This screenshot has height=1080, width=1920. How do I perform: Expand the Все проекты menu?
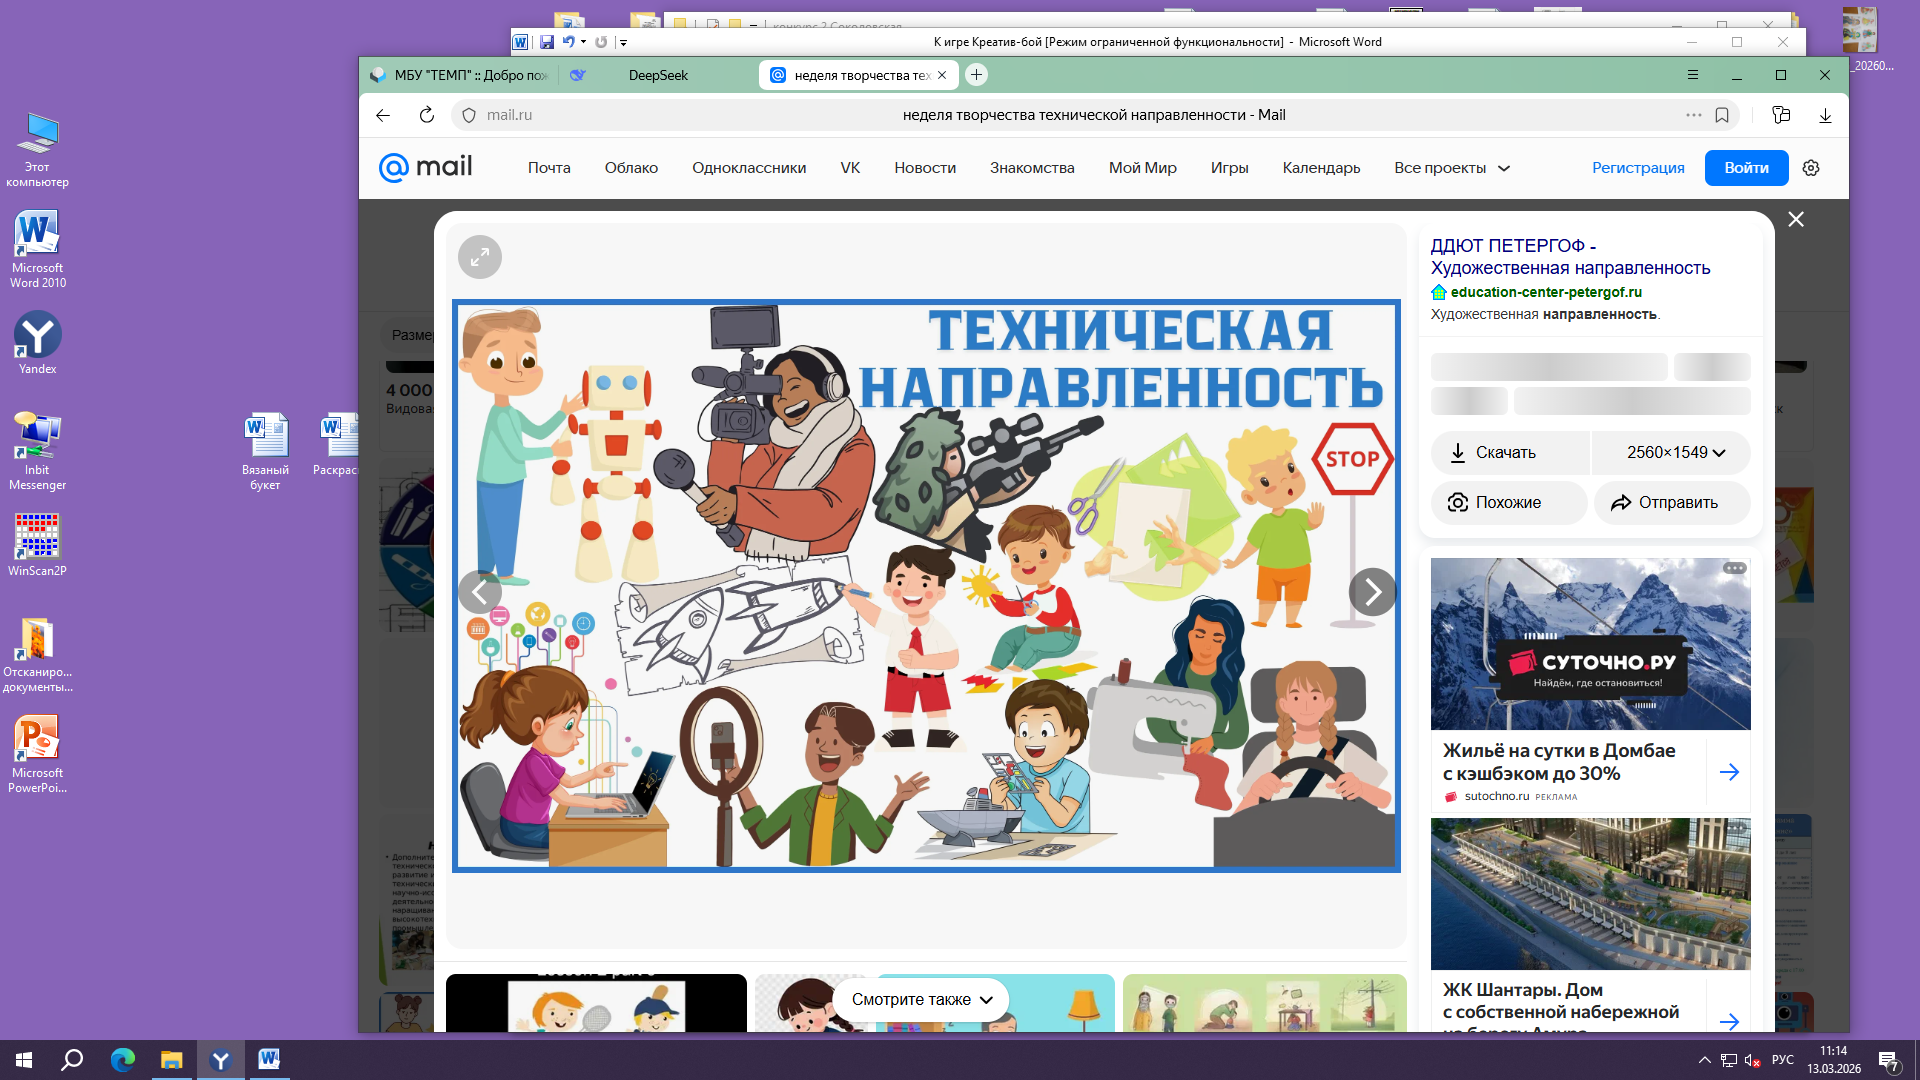(x=1451, y=168)
